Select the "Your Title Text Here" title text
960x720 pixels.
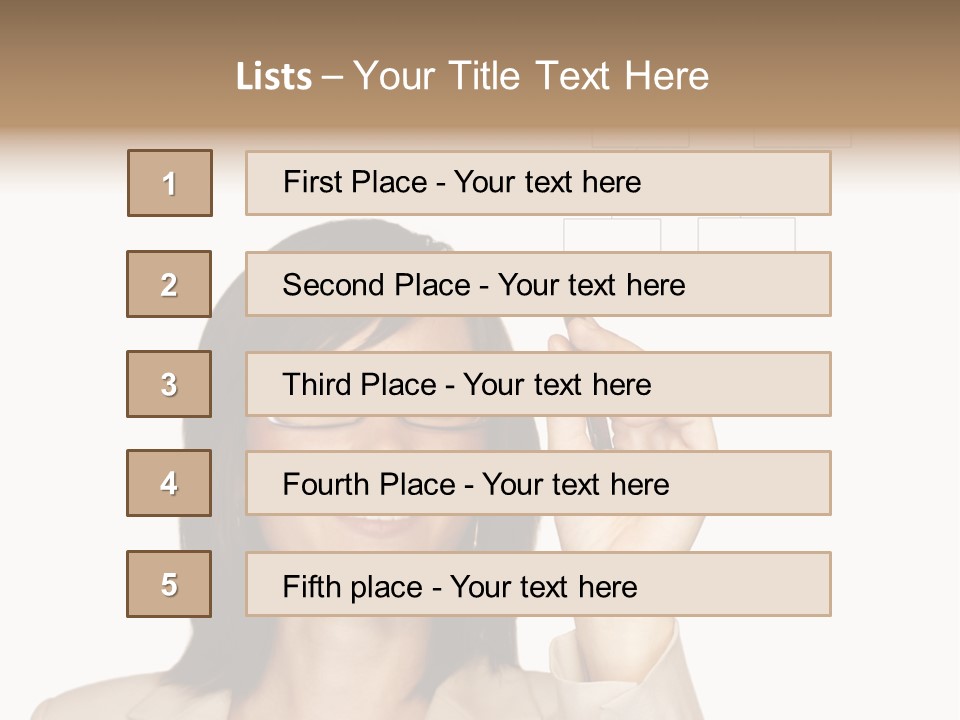[531, 76]
